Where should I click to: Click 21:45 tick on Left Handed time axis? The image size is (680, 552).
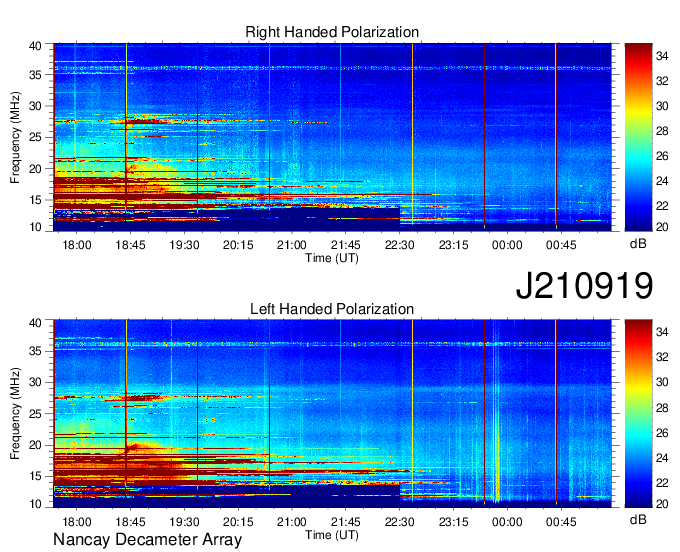346,522
